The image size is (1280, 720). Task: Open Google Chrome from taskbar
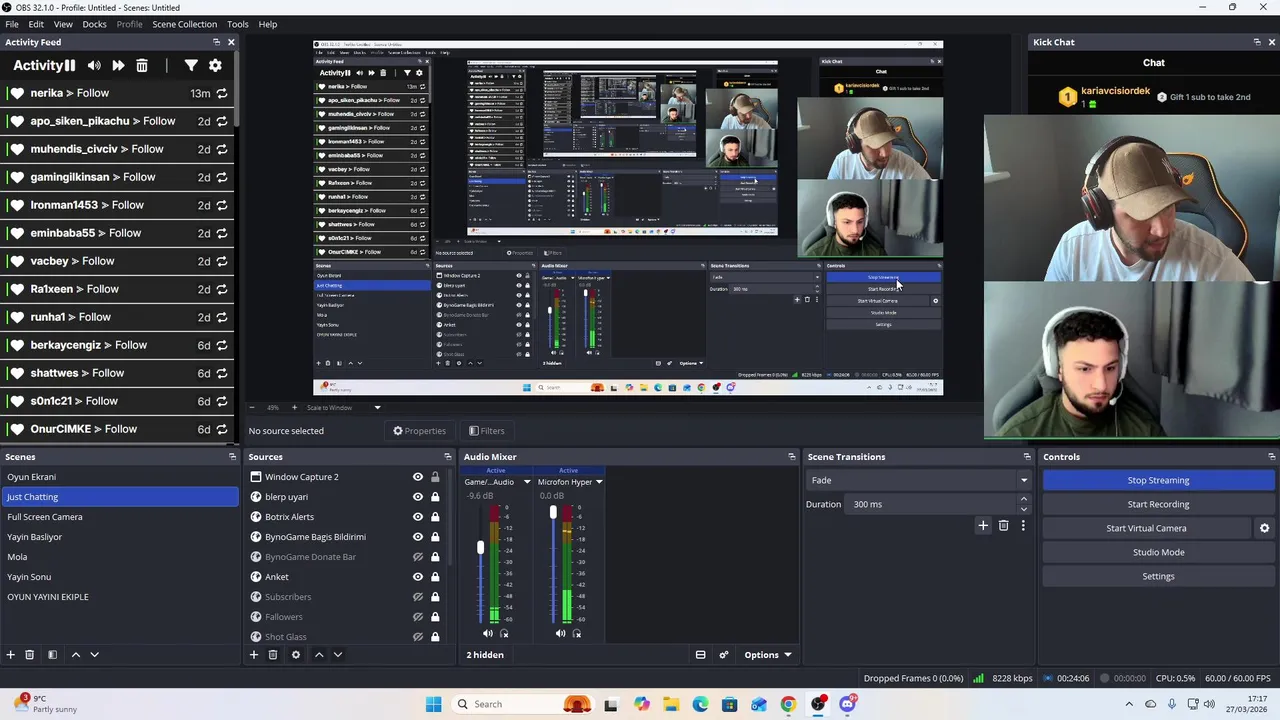[x=789, y=704]
